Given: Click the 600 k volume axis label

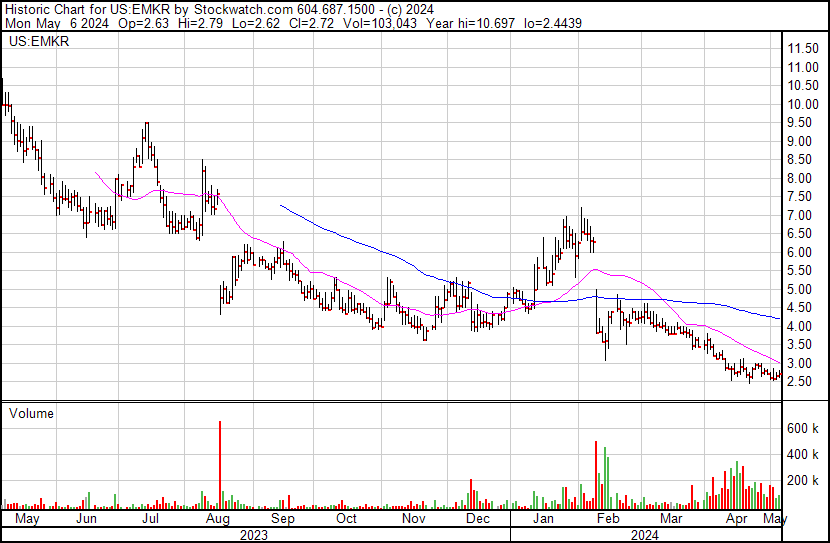Looking at the screenshot, I should [x=802, y=428].
